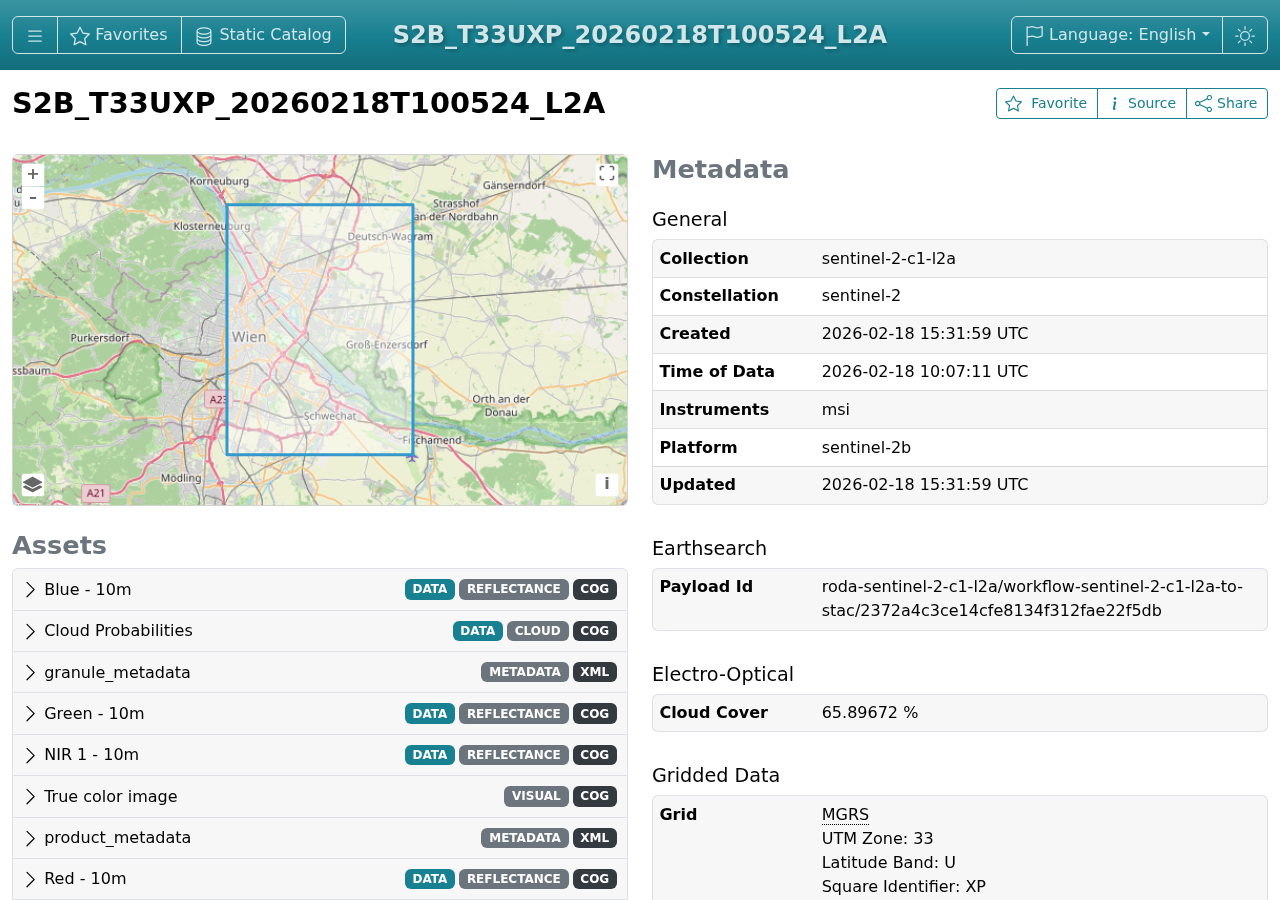This screenshot has height=900, width=1280.
Task: Click the Instruments value msi
Action: pos(836,410)
